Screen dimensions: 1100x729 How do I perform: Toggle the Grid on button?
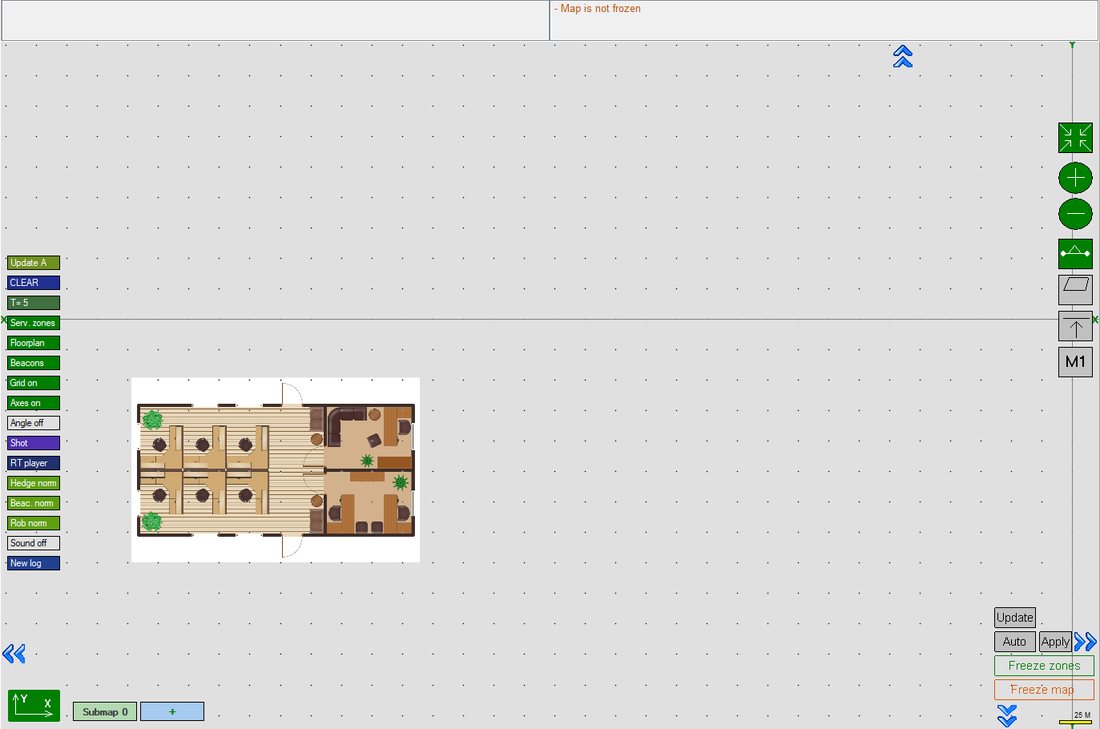point(34,383)
